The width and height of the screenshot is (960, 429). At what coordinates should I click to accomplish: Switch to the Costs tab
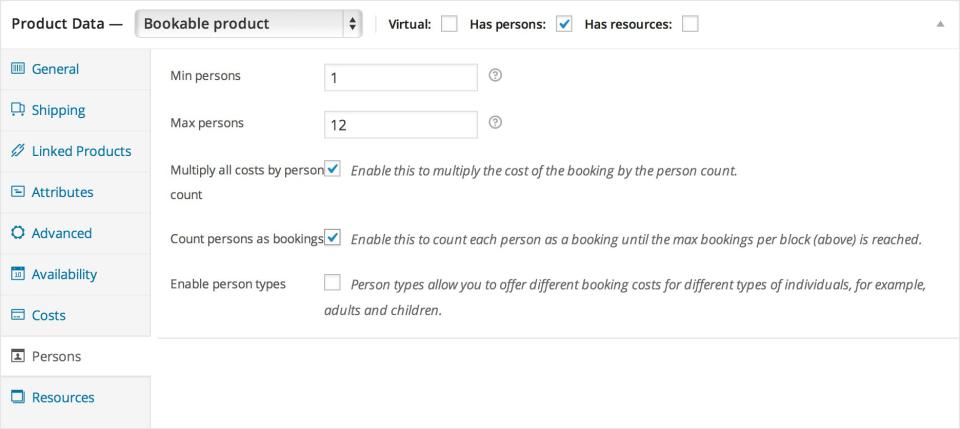click(x=48, y=315)
